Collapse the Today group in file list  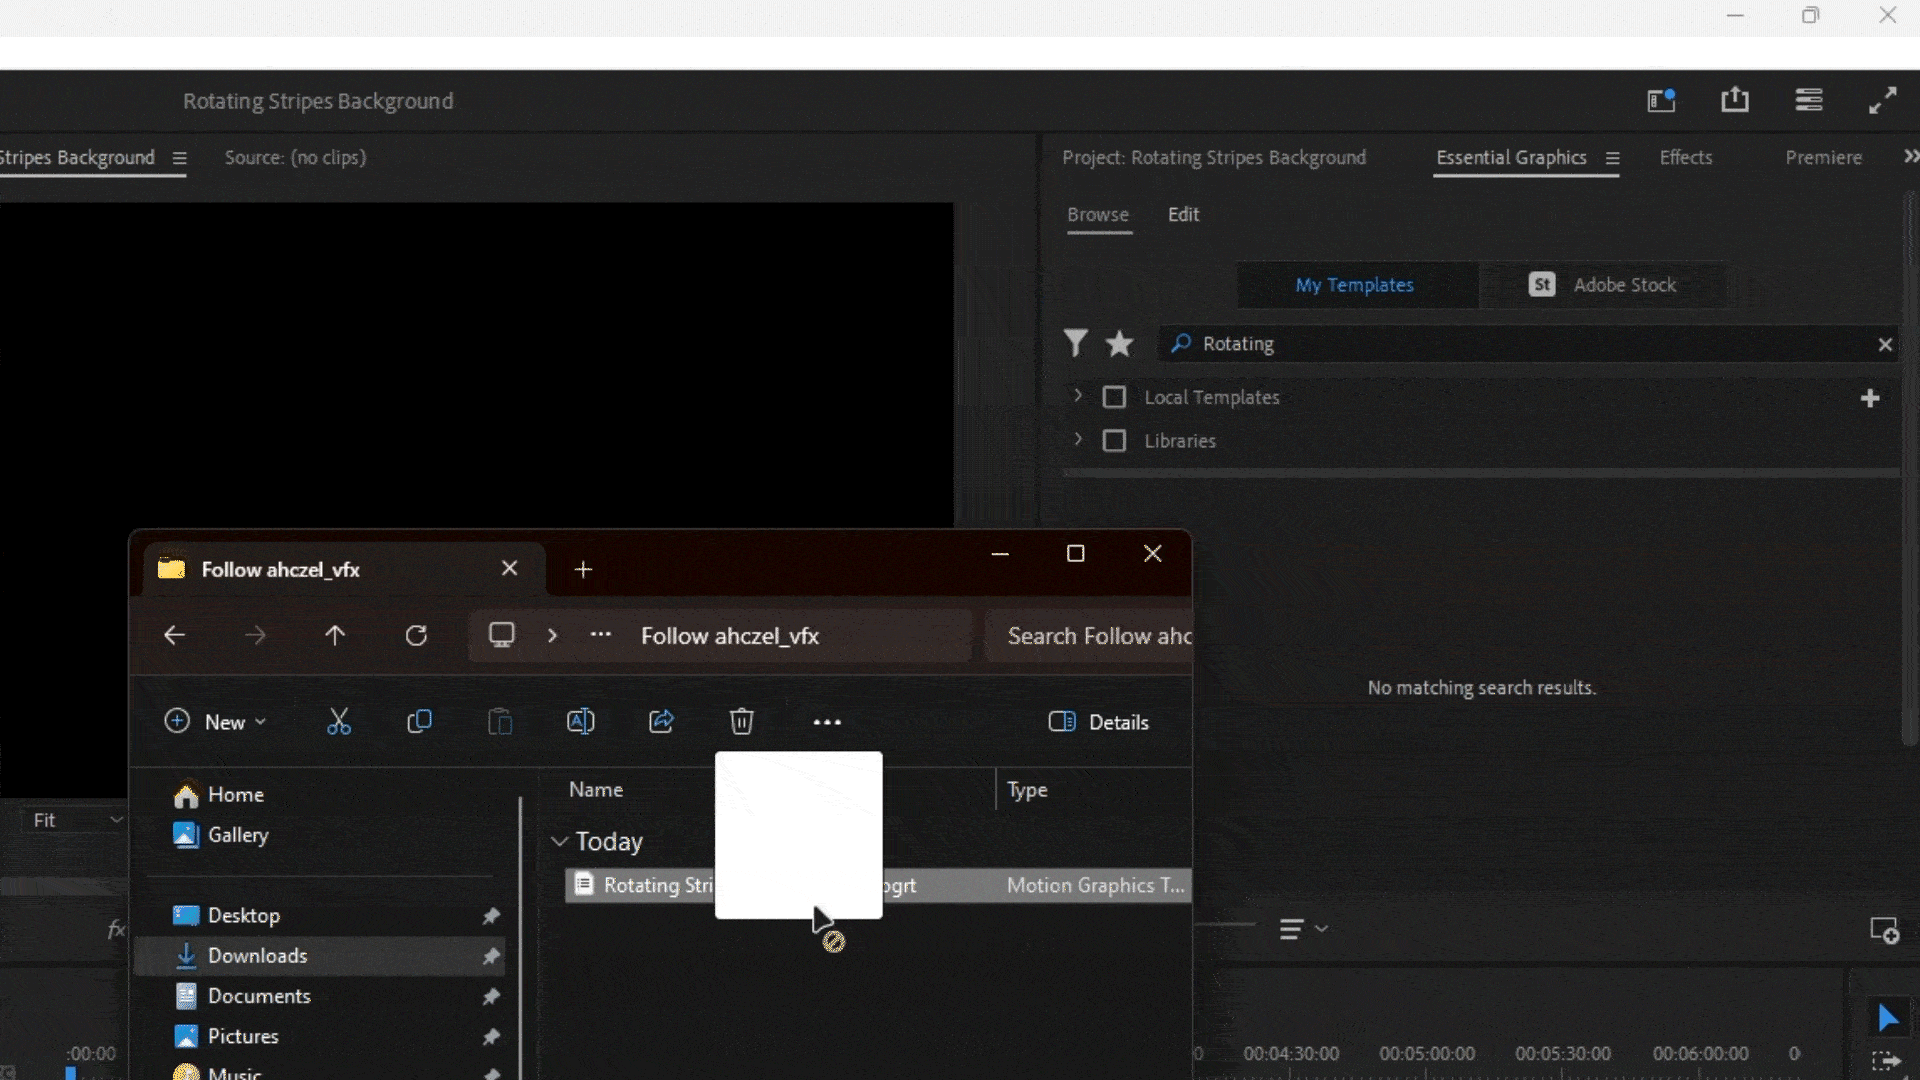559,842
